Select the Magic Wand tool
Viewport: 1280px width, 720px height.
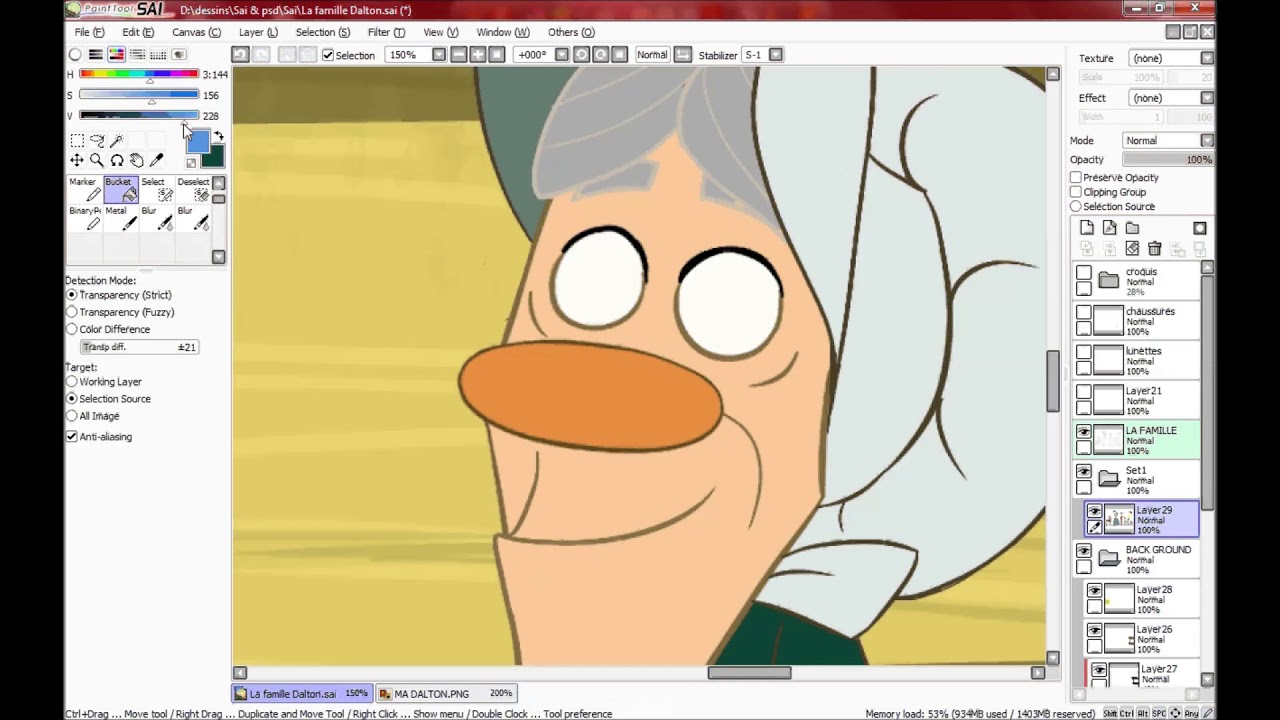click(x=117, y=141)
